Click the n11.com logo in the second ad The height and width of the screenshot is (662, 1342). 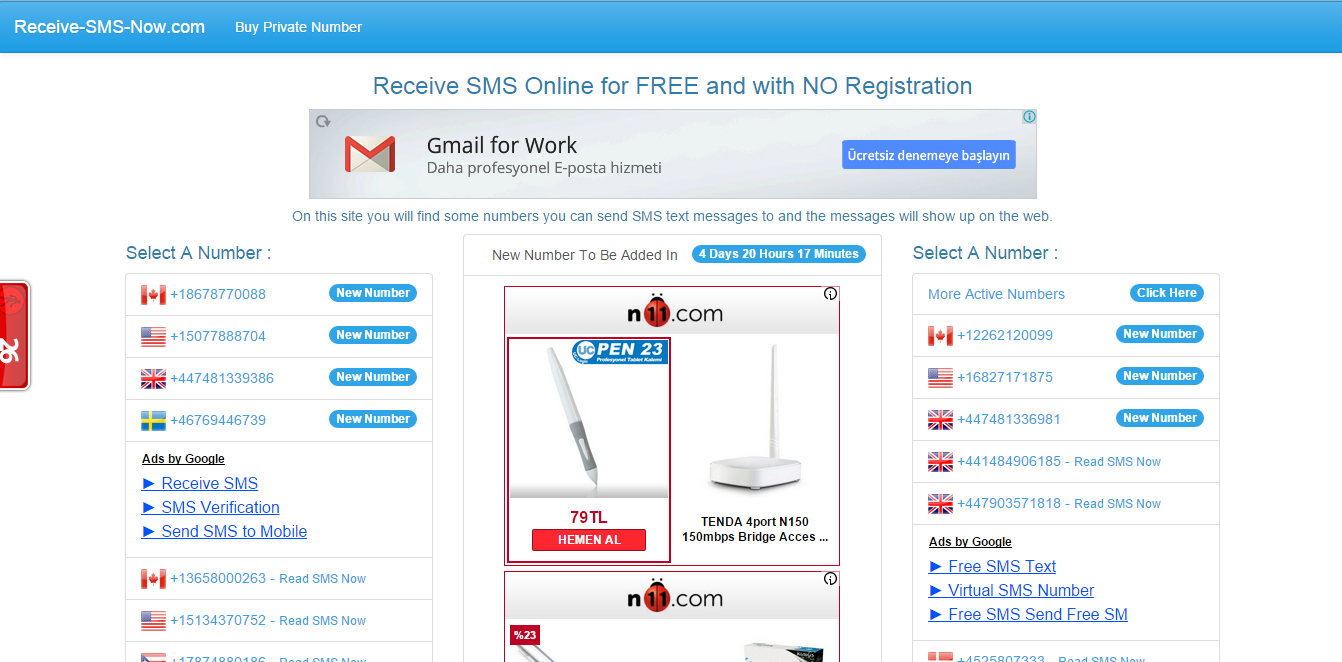(674, 596)
